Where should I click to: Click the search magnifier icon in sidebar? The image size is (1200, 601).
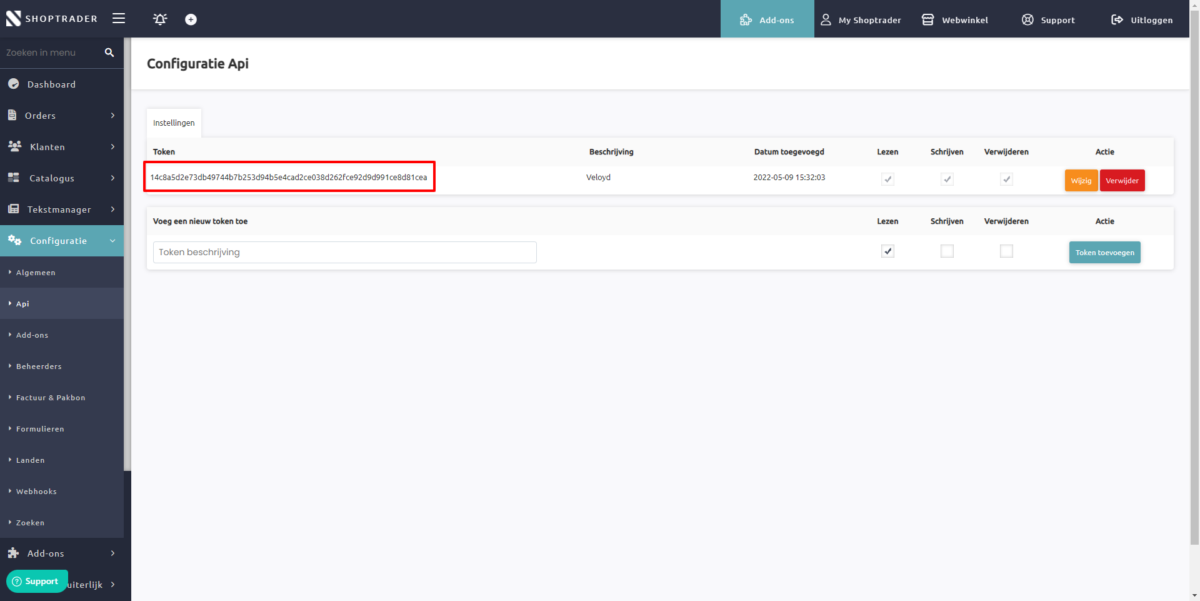coord(110,52)
